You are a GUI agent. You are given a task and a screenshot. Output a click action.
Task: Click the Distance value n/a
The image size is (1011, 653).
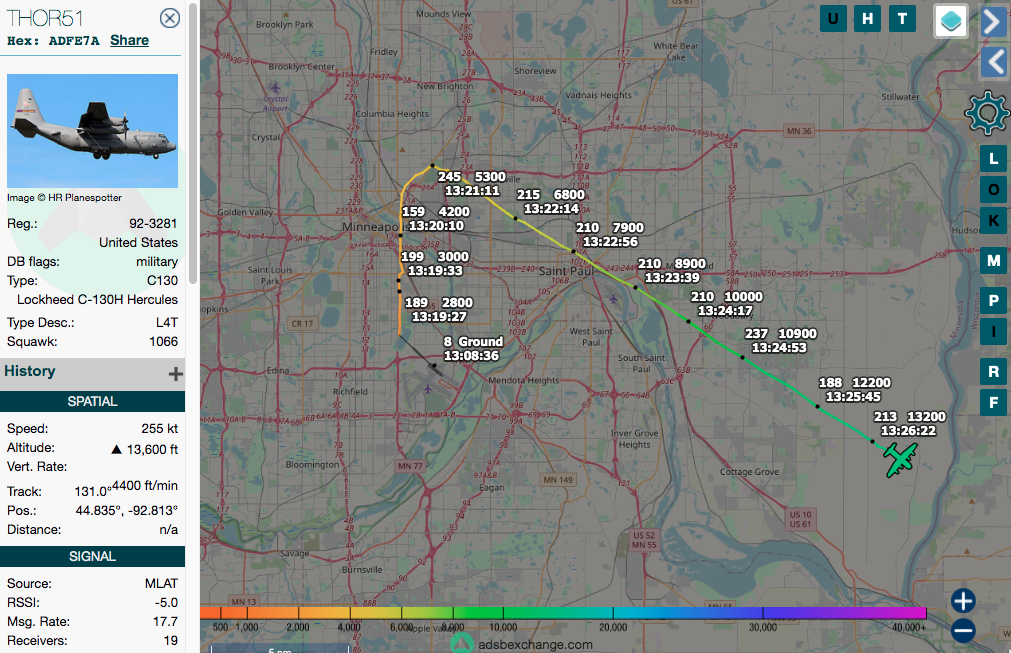point(169,530)
